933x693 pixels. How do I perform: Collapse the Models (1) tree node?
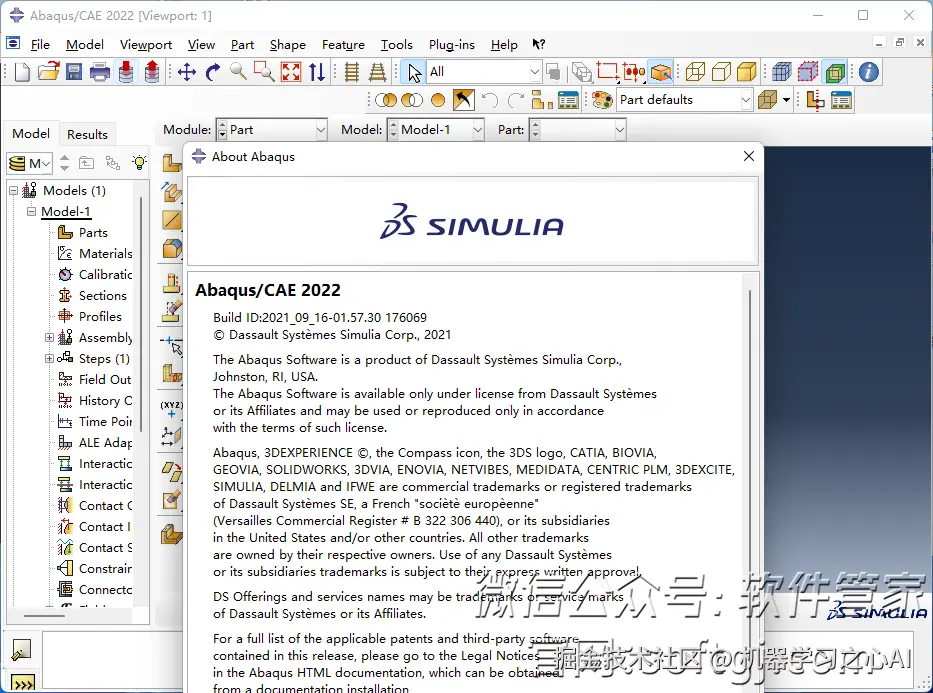pyautogui.click(x=13, y=190)
